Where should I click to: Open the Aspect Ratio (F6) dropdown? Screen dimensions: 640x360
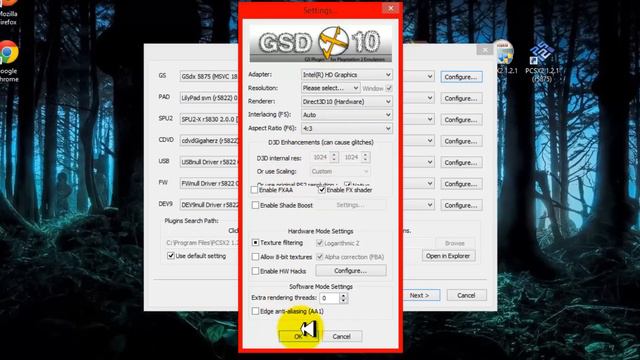pyautogui.click(x=347, y=129)
